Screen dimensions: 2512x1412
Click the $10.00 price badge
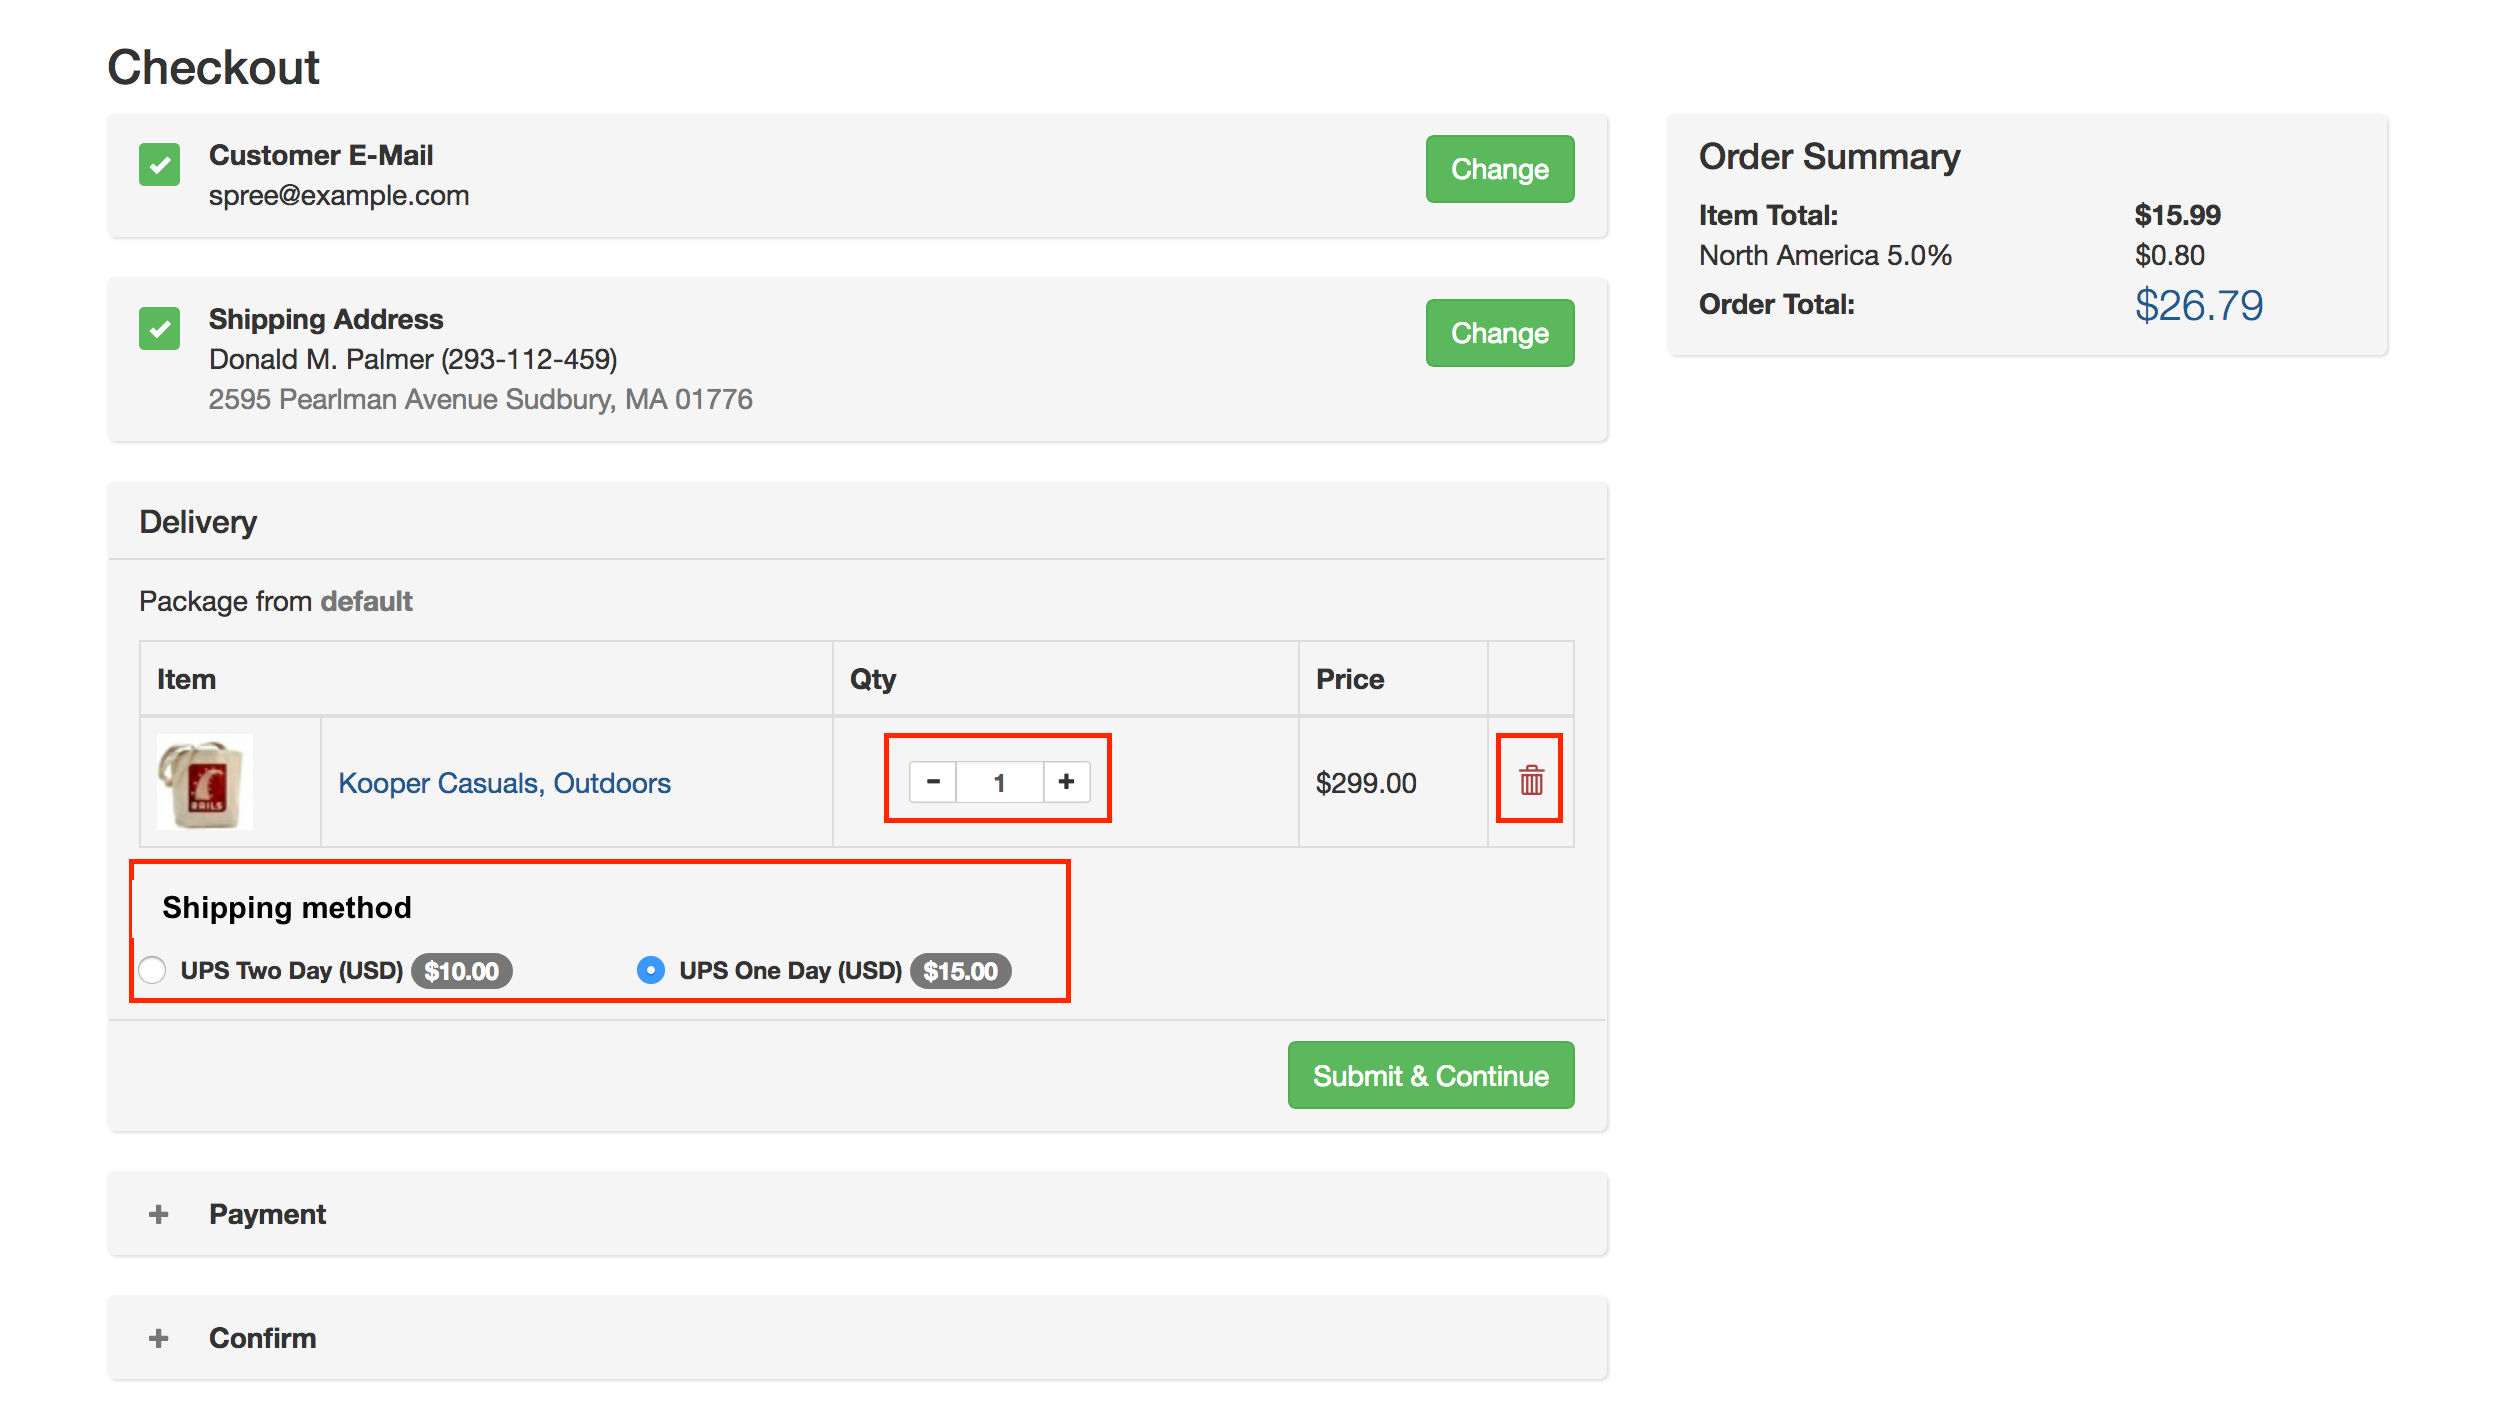click(x=461, y=971)
